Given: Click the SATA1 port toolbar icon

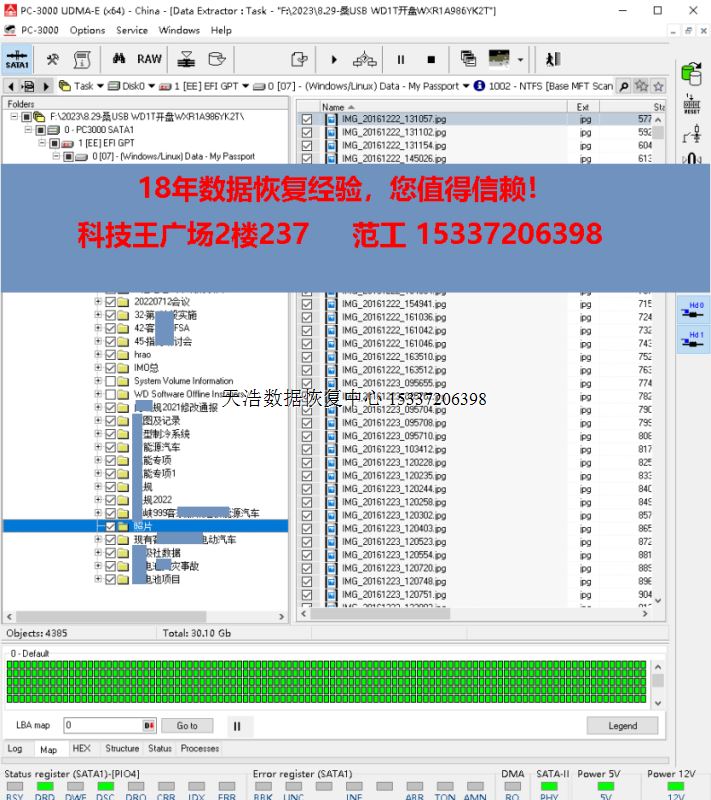Looking at the screenshot, I should pyautogui.click(x=17, y=59).
